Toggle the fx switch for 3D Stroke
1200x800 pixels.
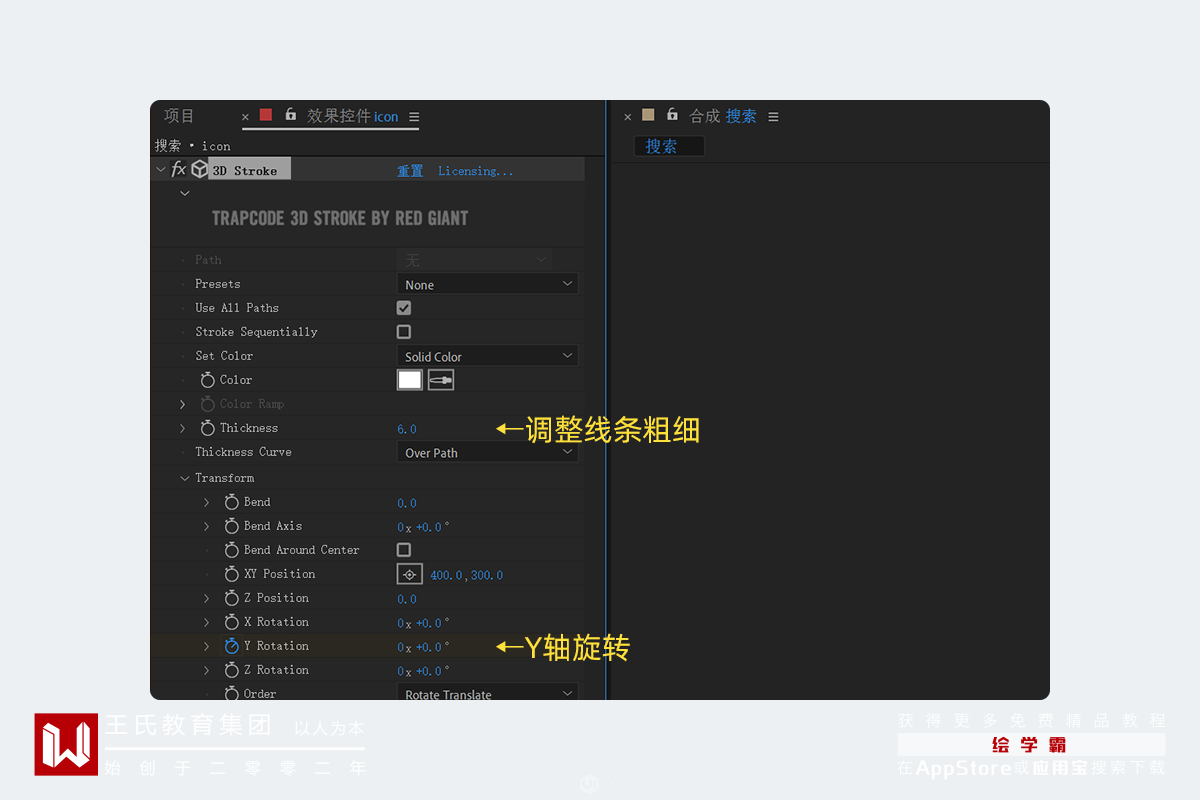pos(179,170)
